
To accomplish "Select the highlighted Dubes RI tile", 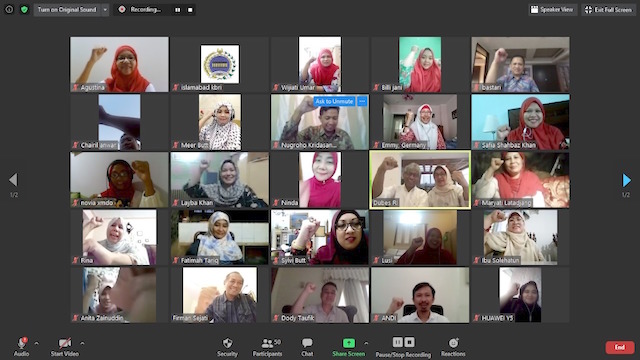I will click(x=420, y=180).
